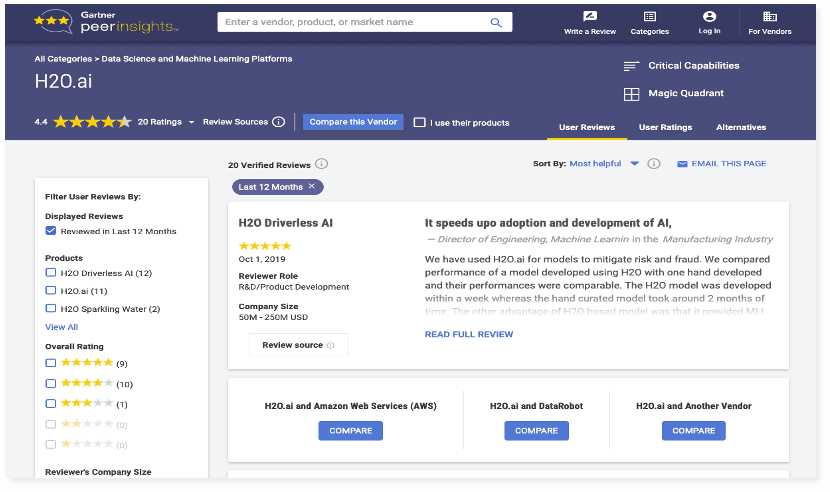Switch to the User Reviews tab
Viewport: 830px width, 492px height.
(587, 127)
